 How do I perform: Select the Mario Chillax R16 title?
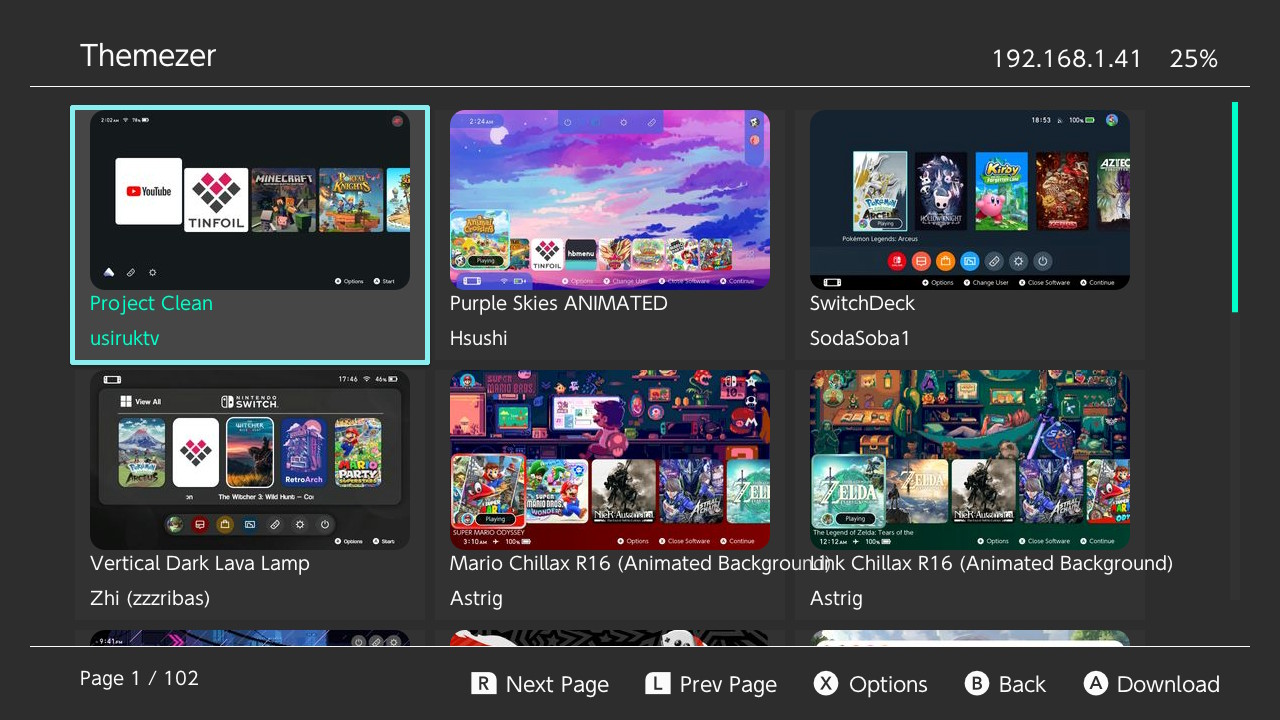point(640,563)
